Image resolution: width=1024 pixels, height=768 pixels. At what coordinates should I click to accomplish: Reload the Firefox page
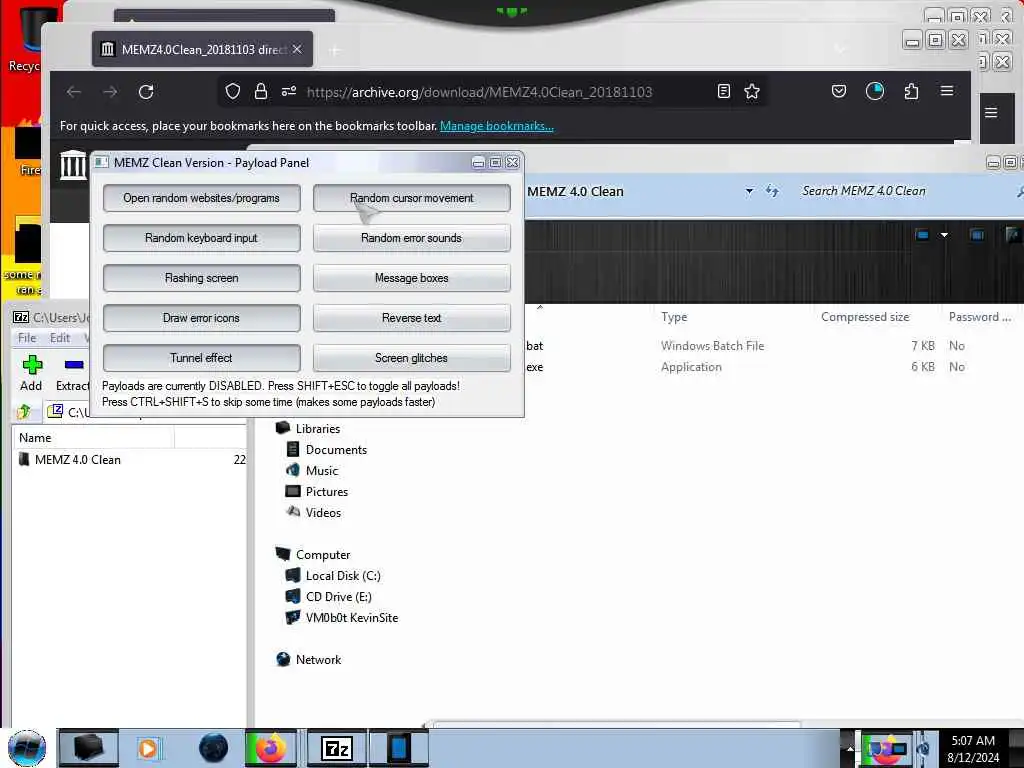click(146, 91)
